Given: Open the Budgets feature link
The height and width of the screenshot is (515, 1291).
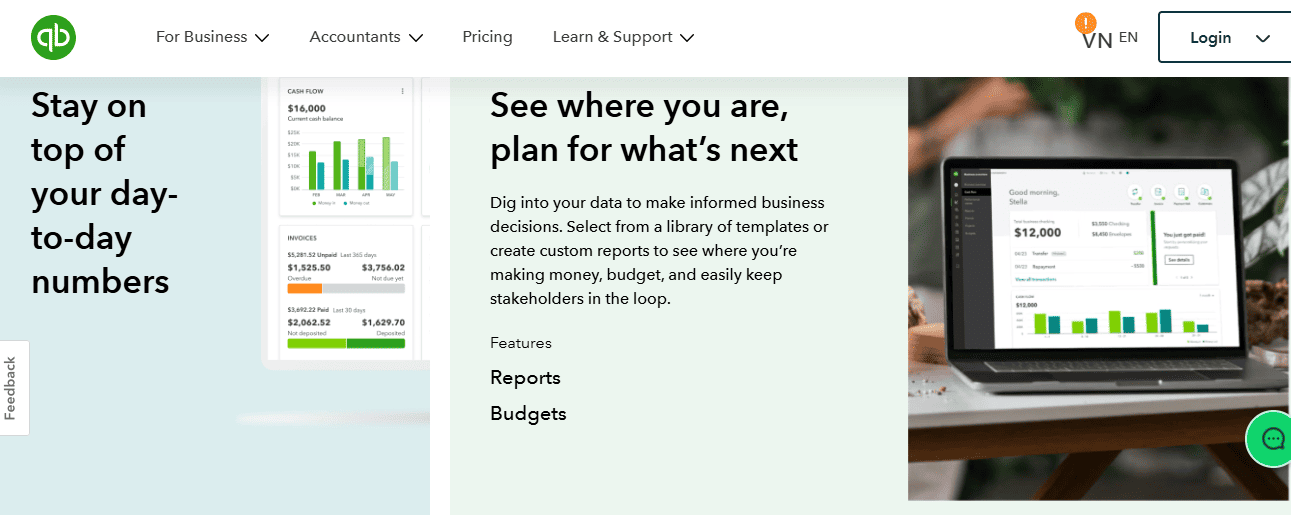Looking at the screenshot, I should pos(528,414).
